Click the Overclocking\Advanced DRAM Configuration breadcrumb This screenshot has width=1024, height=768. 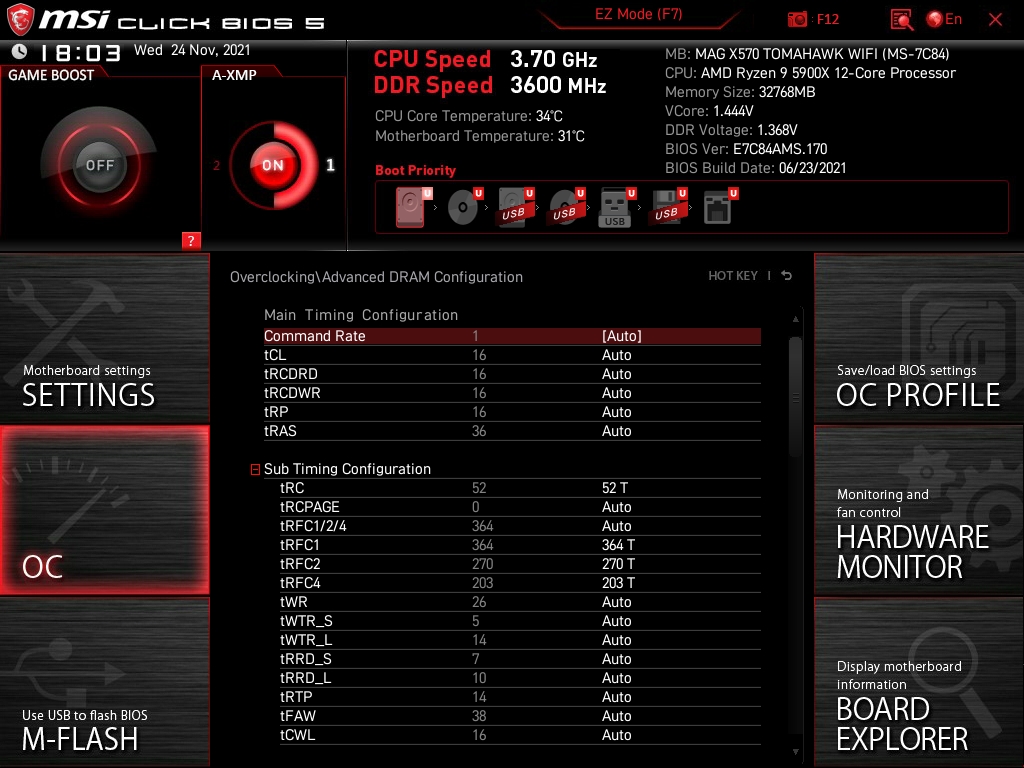tap(376, 277)
